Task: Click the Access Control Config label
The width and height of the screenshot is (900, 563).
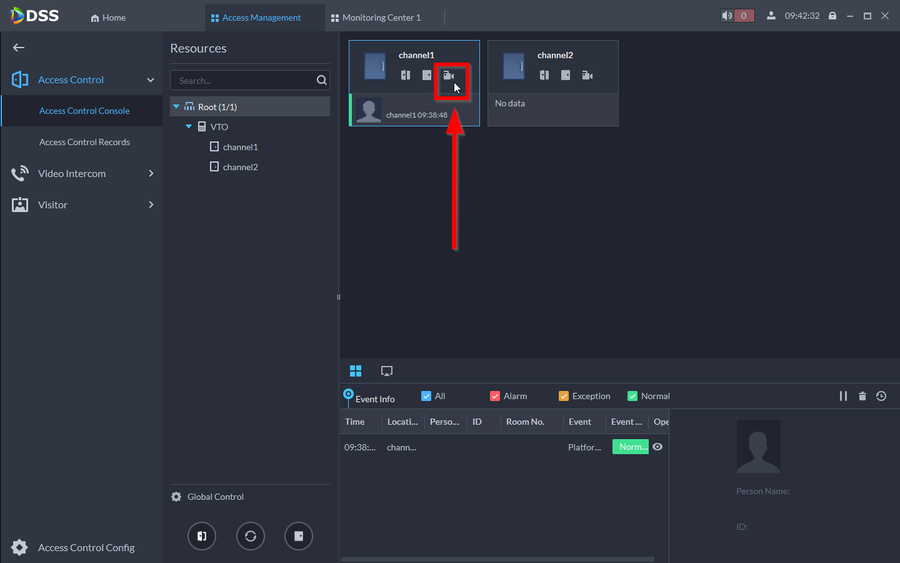Action: tap(86, 548)
